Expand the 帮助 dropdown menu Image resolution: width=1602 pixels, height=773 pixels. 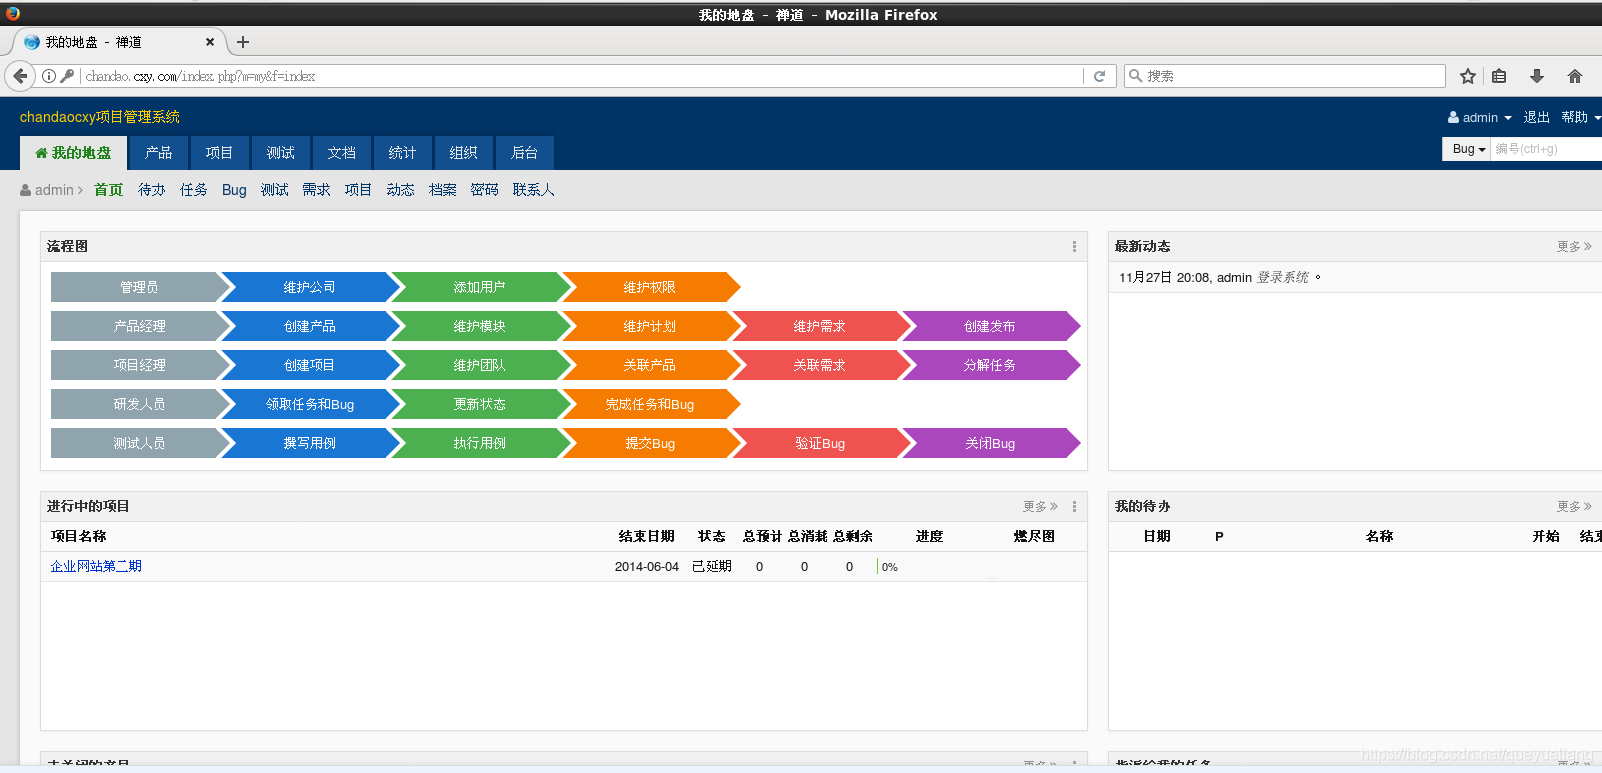(x=1581, y=117)
